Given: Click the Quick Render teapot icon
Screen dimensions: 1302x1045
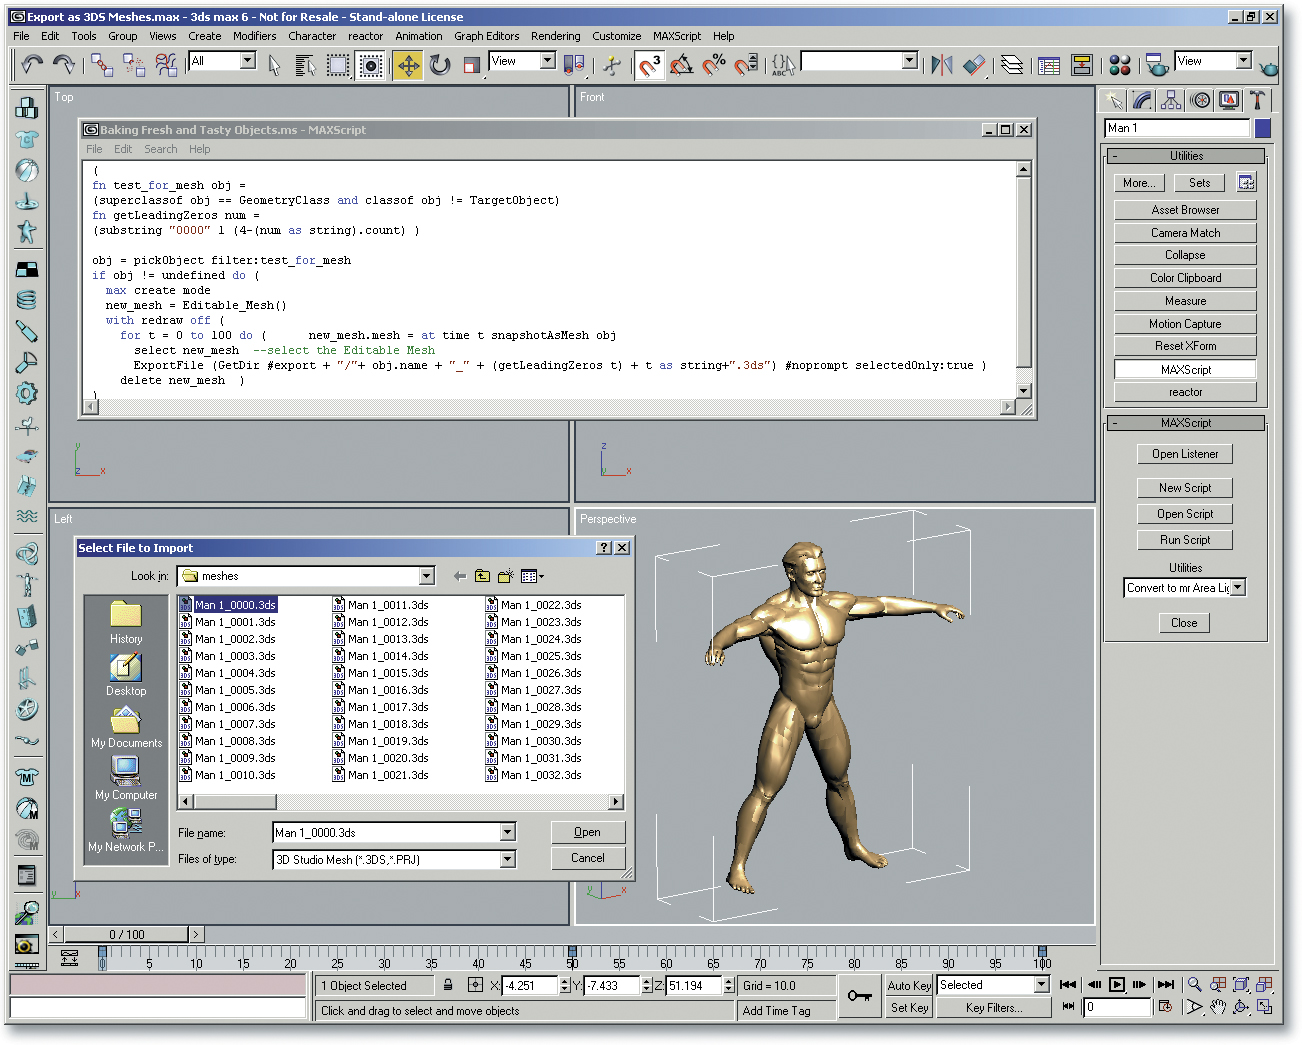Looking at the screenshot, I should pos(1268,67).
